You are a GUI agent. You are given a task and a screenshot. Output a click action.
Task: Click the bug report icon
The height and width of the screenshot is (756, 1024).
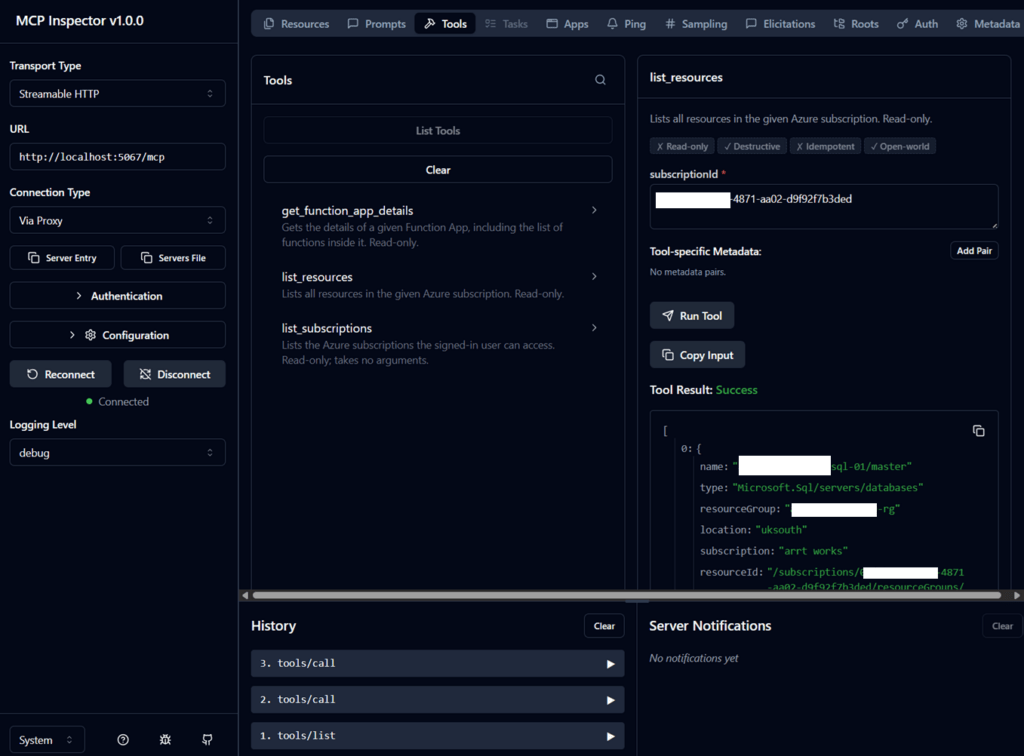(165, 740)
